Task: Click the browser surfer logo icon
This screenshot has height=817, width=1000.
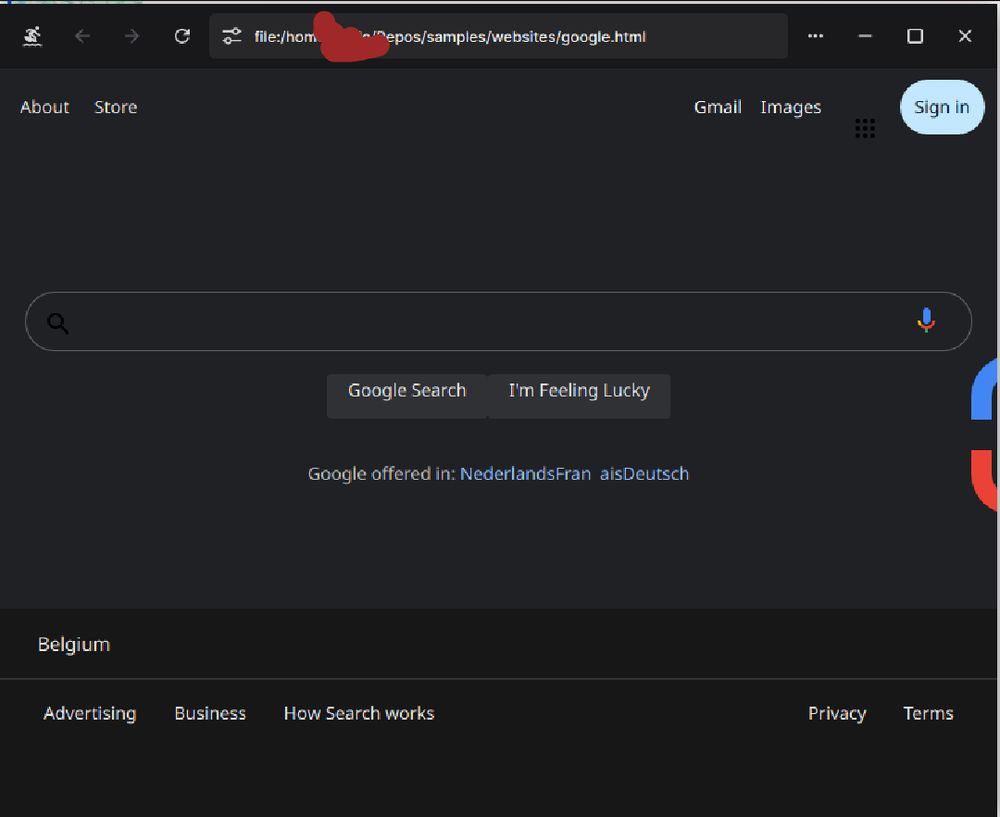Action: click(33, 36)
